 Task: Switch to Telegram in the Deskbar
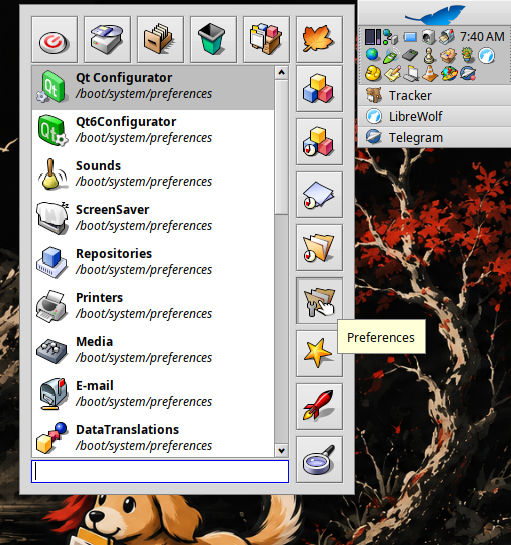click(435, 137)
